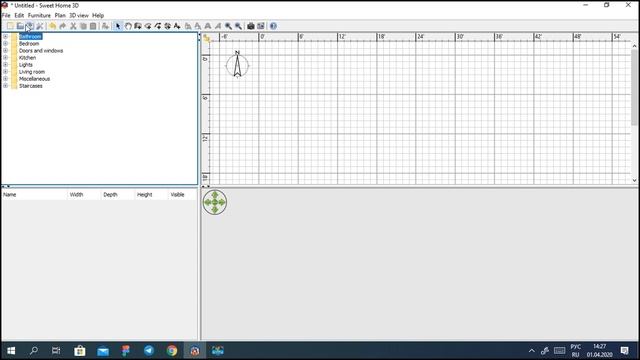Sort furniture list by Width column
This screenshot has width=640, height=360.
[84, 195]
